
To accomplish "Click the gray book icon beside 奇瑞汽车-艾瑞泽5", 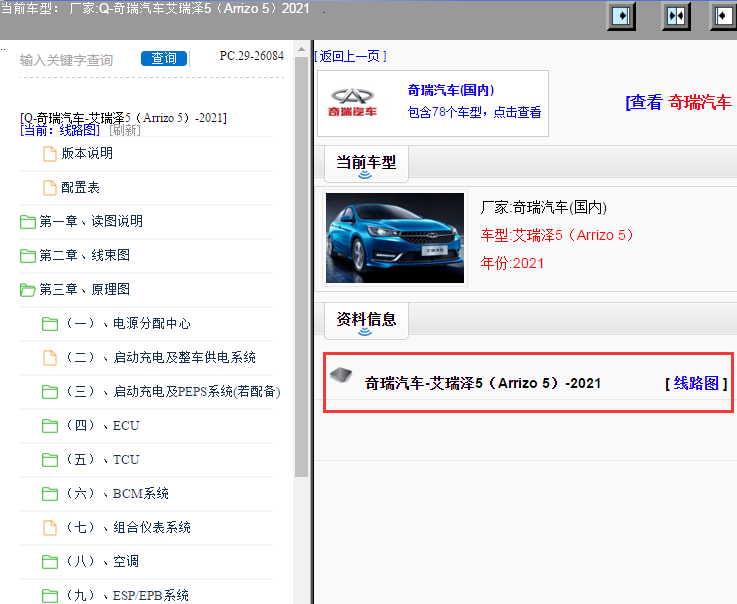I will coord(341,375).
